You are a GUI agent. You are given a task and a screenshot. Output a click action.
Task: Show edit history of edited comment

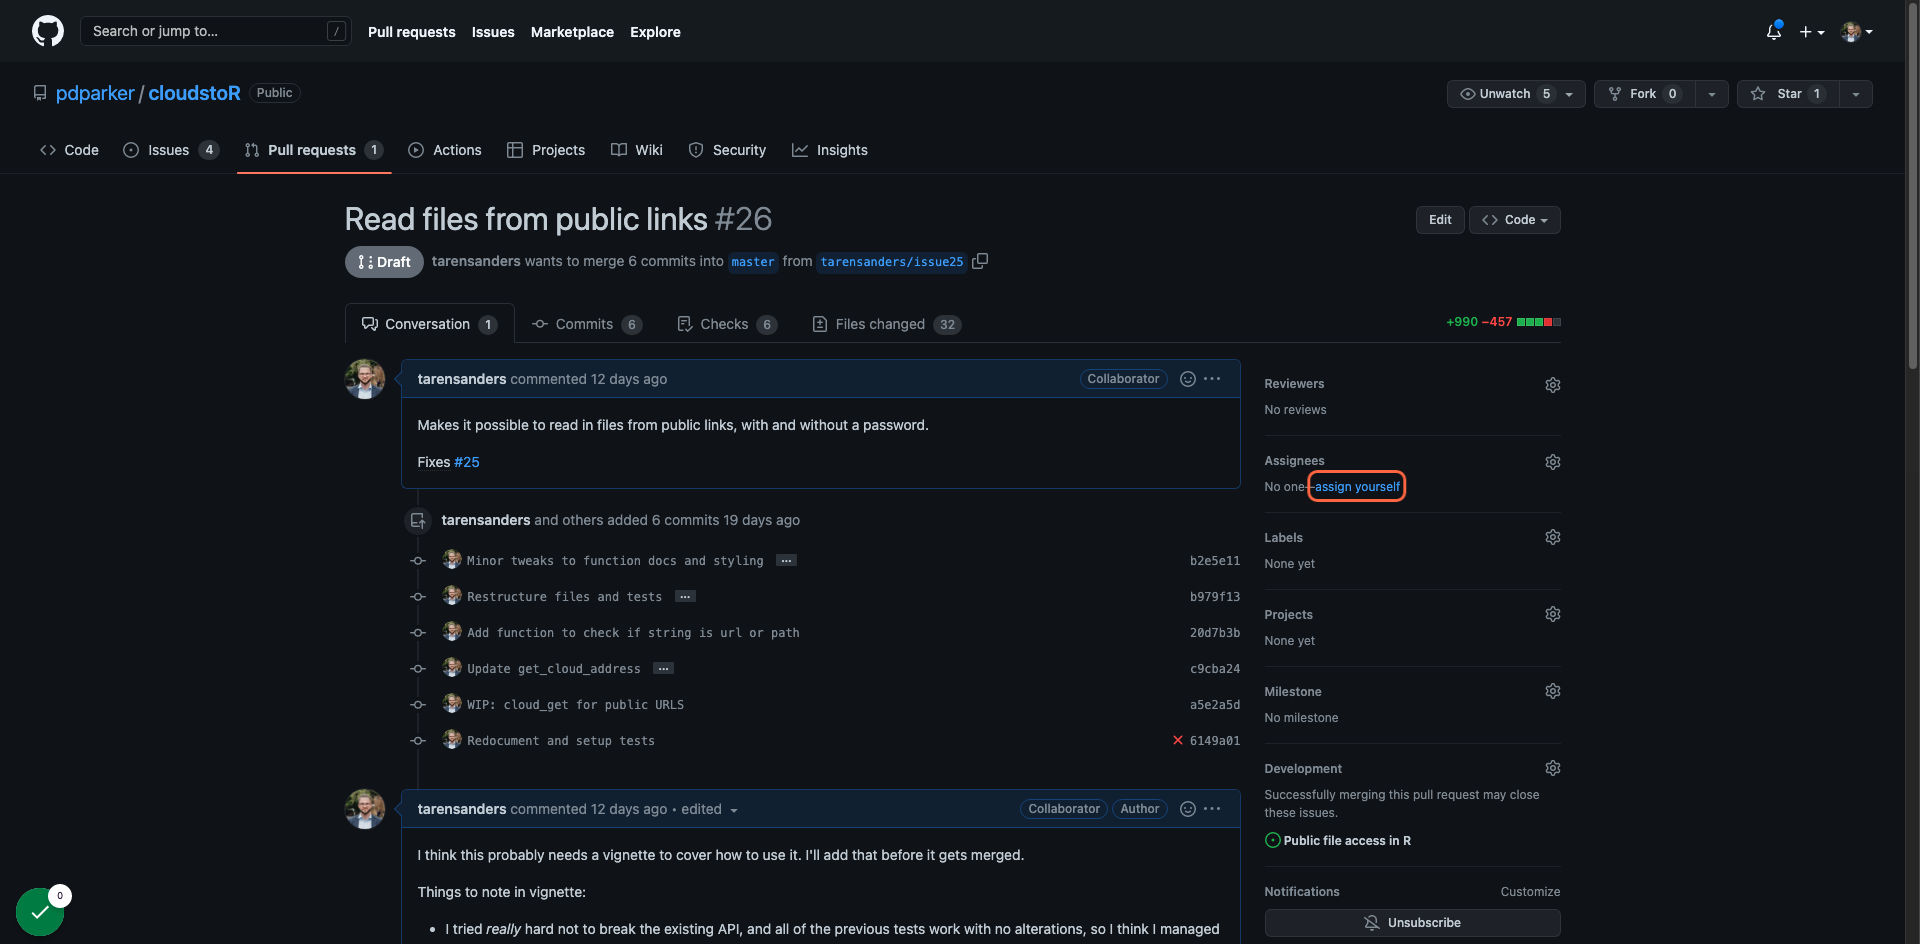(709, 809)
